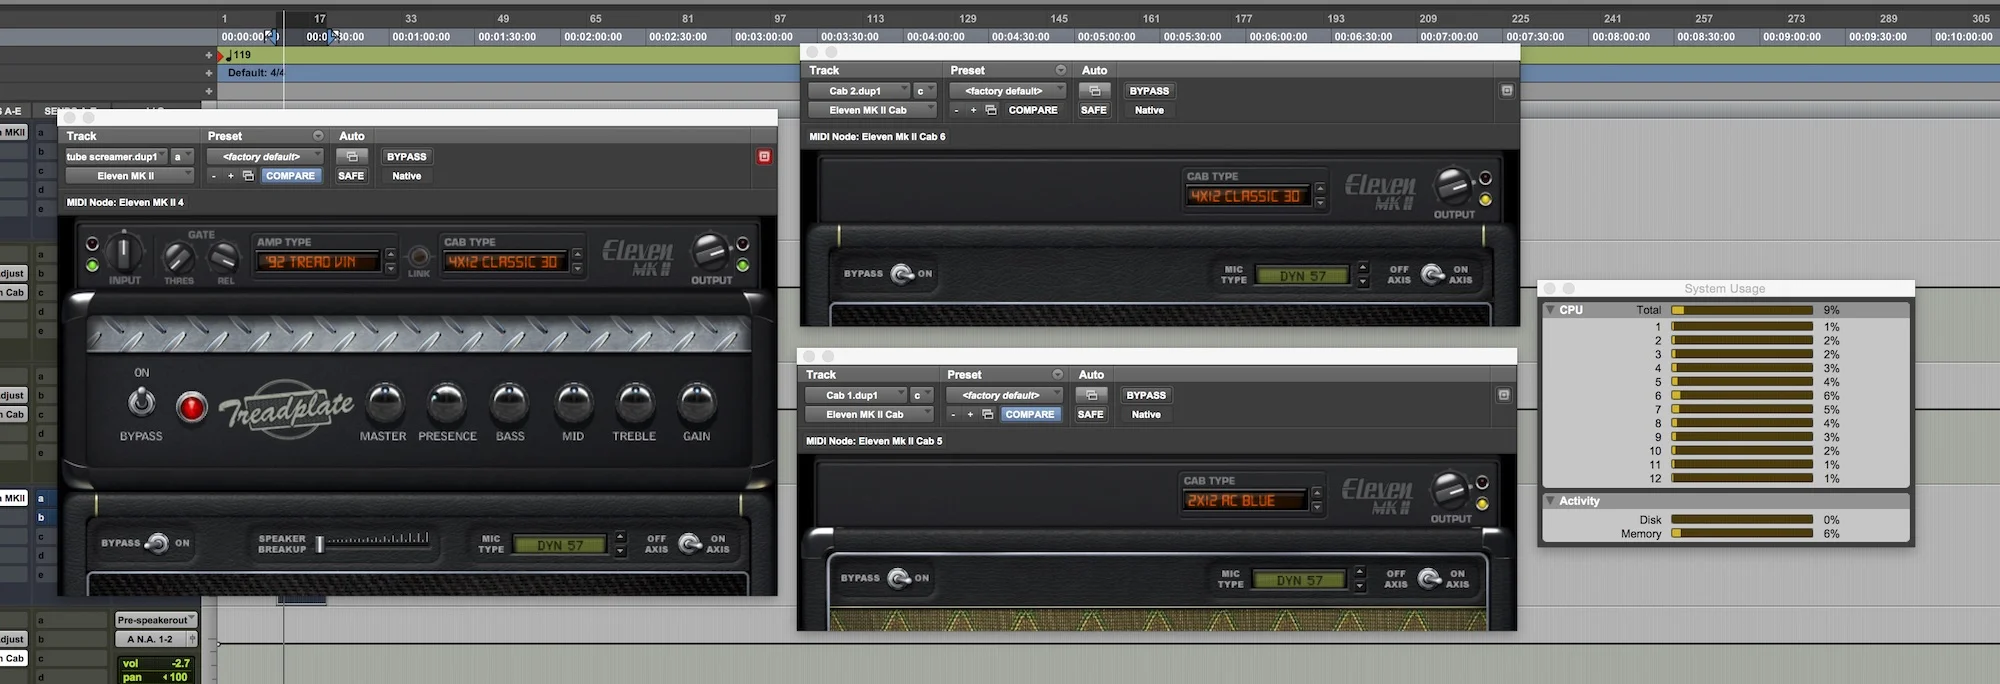Copy preset settings icon in Cab 2.dup1 window
2000x684 pixels.
point(991,110)
